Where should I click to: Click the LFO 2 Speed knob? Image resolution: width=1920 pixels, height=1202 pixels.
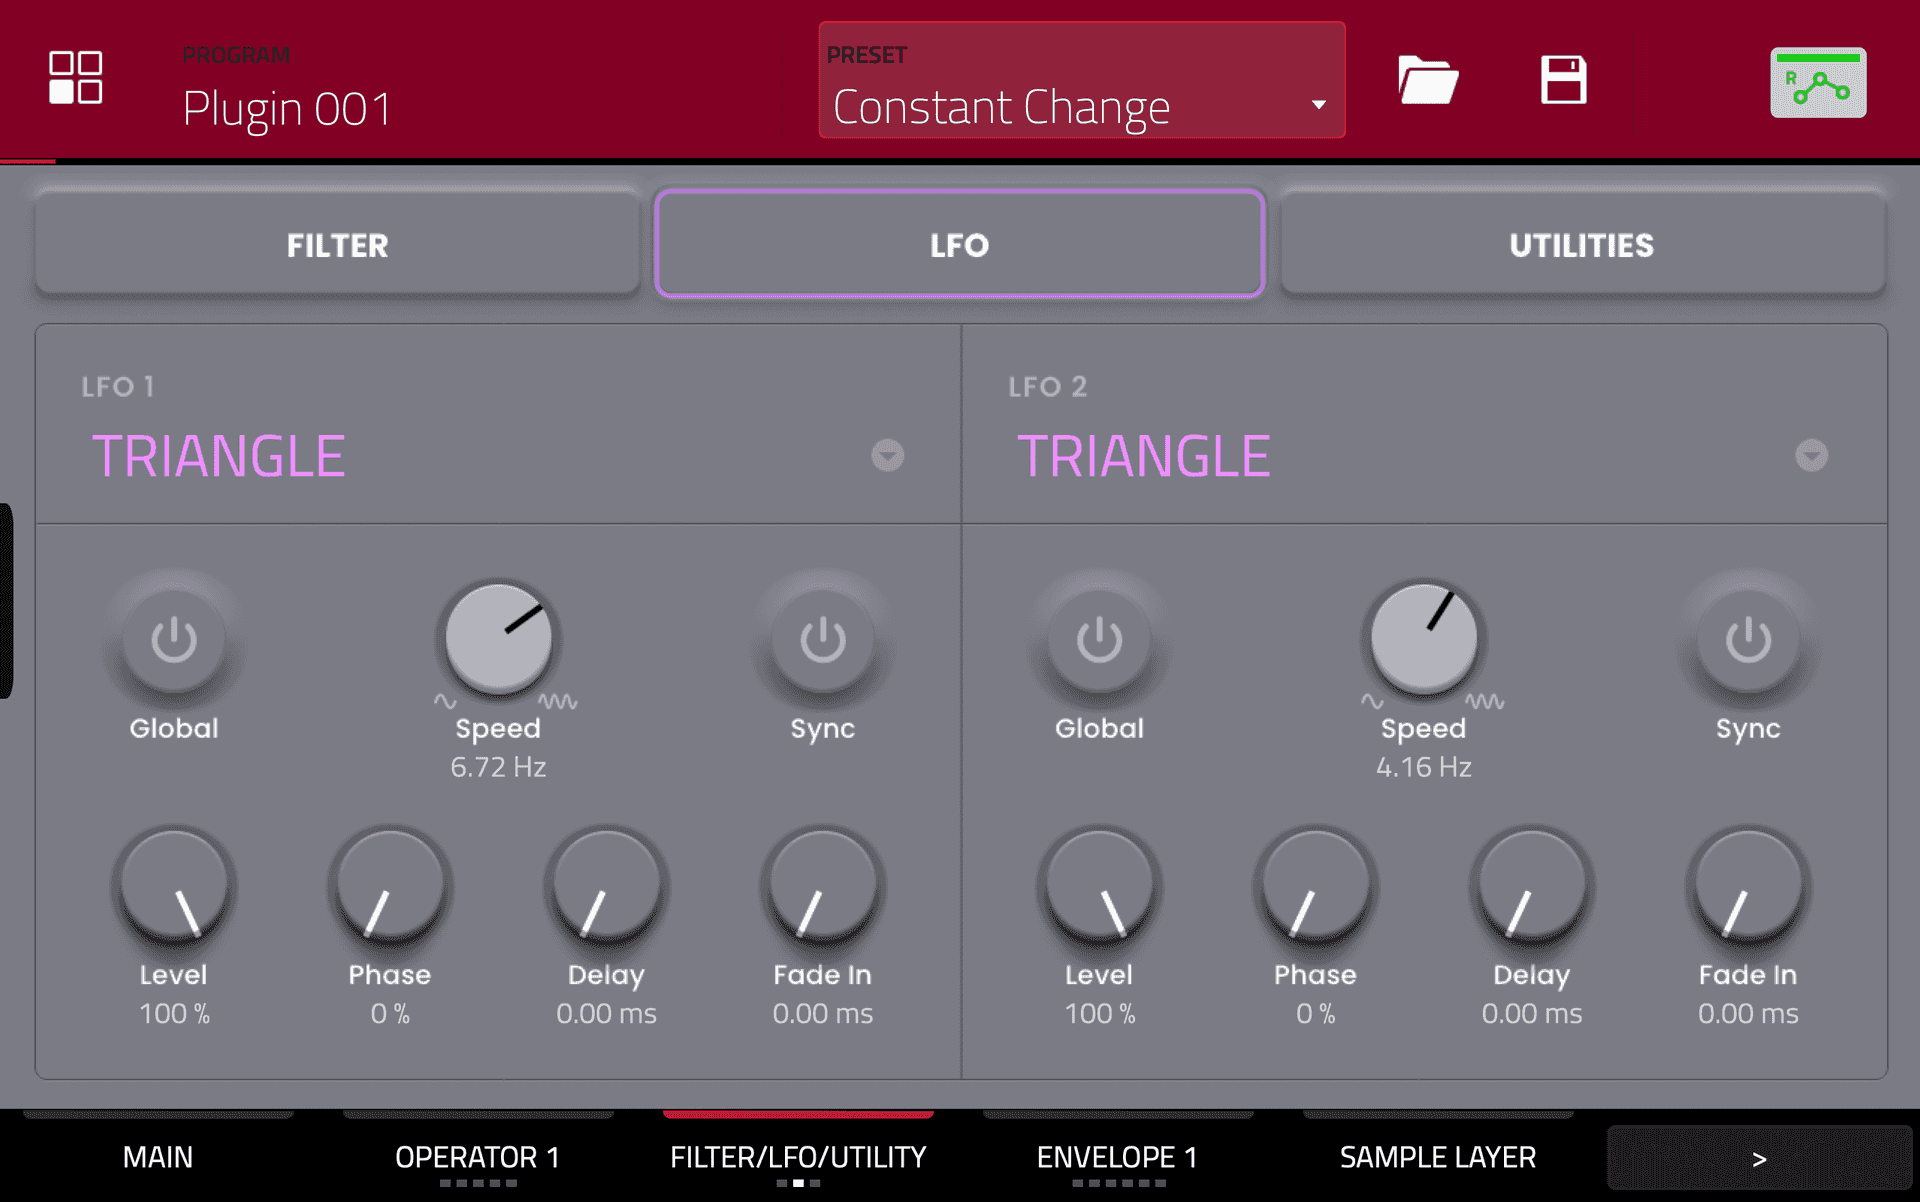point(1423,638)
